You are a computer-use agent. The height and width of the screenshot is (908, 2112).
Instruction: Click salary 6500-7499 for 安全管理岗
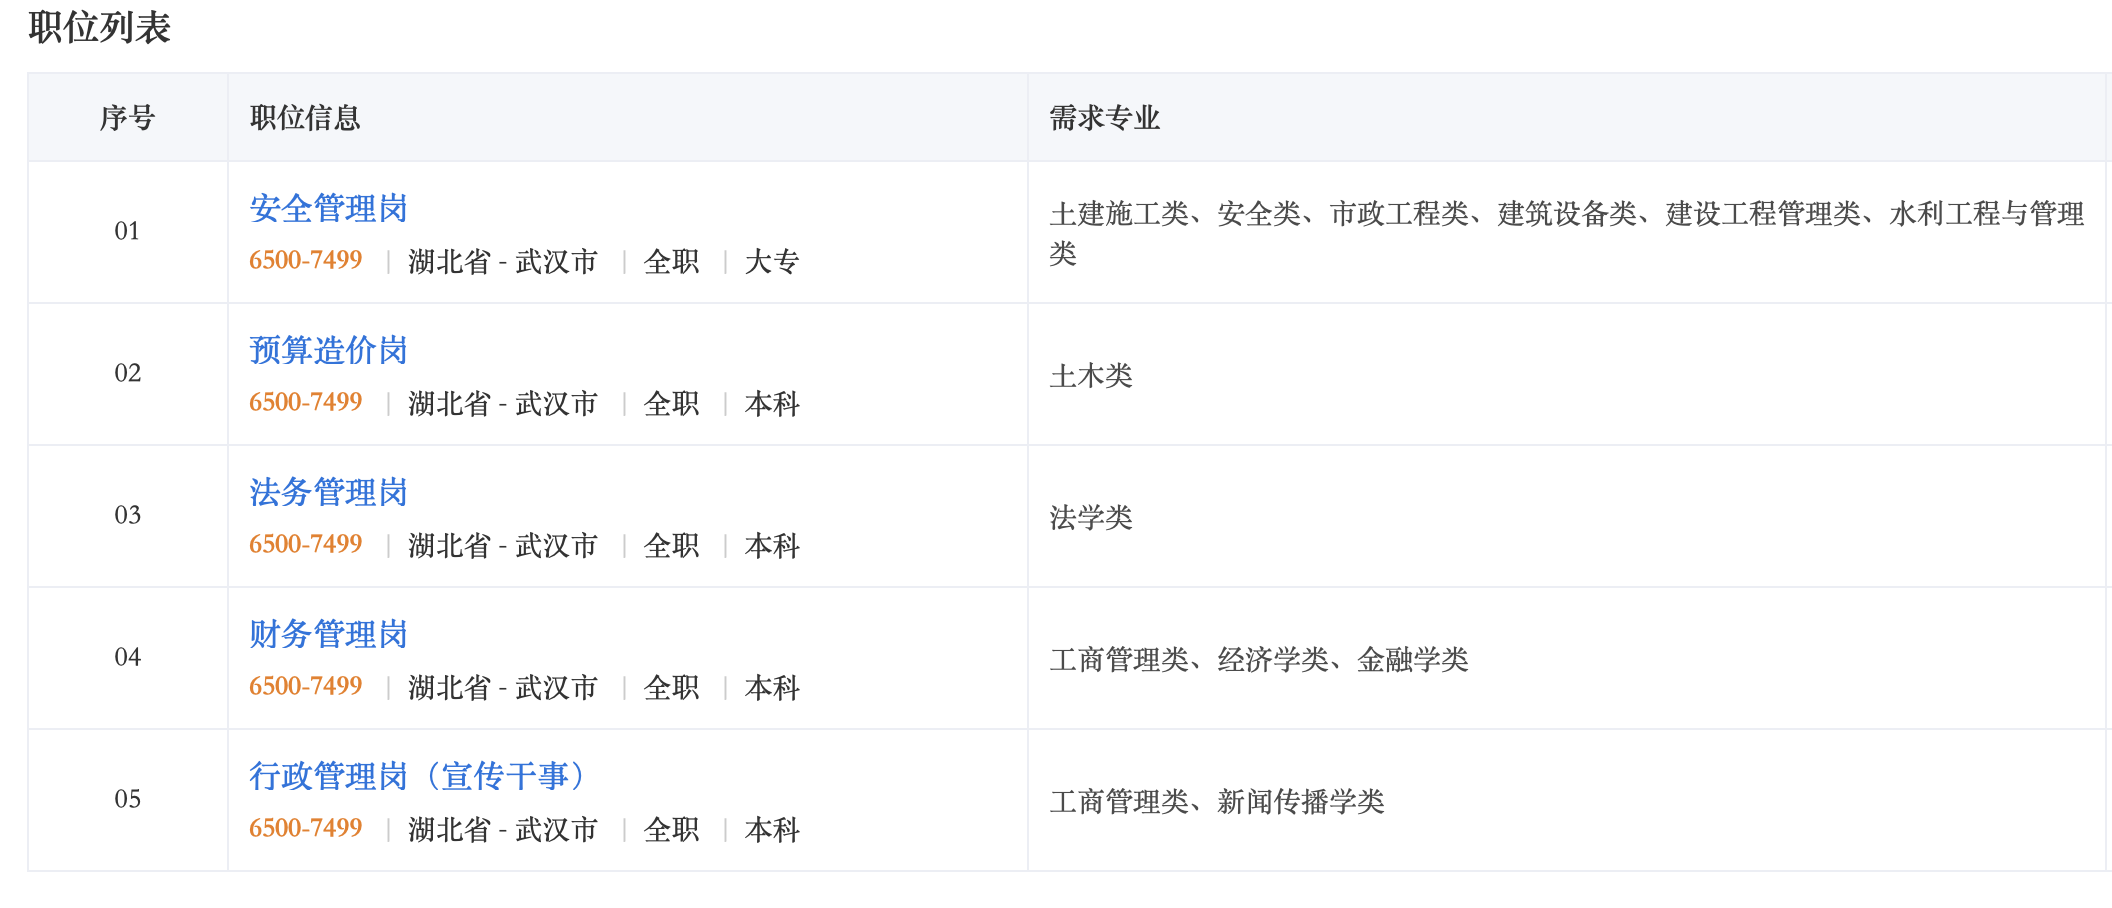[x=306, y=260]
